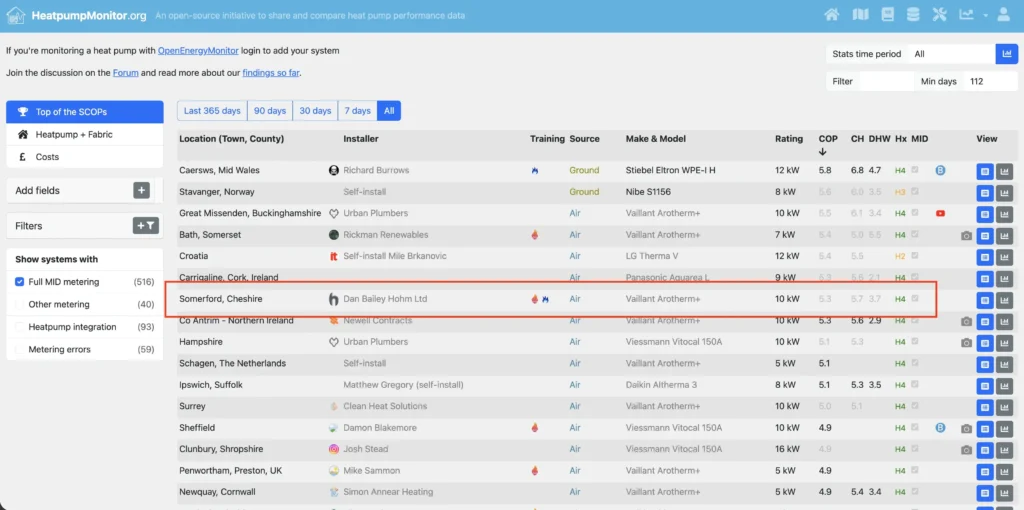Image resolution: width=1024 pixels, height=510 pixels.
Task: Expand Filters with add-filter button
Action: (x=146, y=226)
